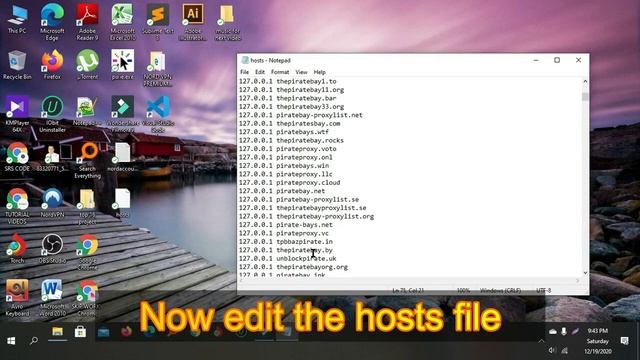Image resolution: width=640 pixels, height=360 pixels.
Task: Select the Visual Studio Code desktop icon
Action: pyautogui.click(x=158, y=114)
